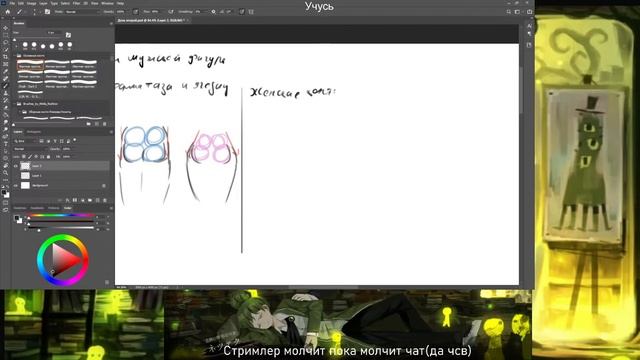
Task: Switch foreground and background colors
Action: 7,187
